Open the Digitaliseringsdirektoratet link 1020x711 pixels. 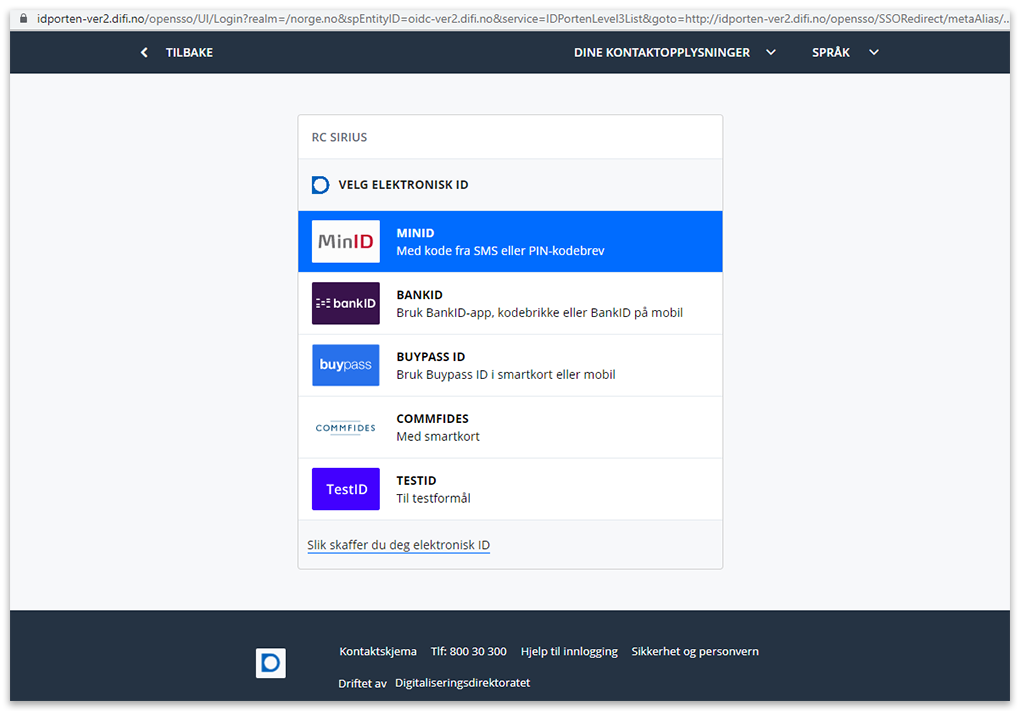click(462, 683)
